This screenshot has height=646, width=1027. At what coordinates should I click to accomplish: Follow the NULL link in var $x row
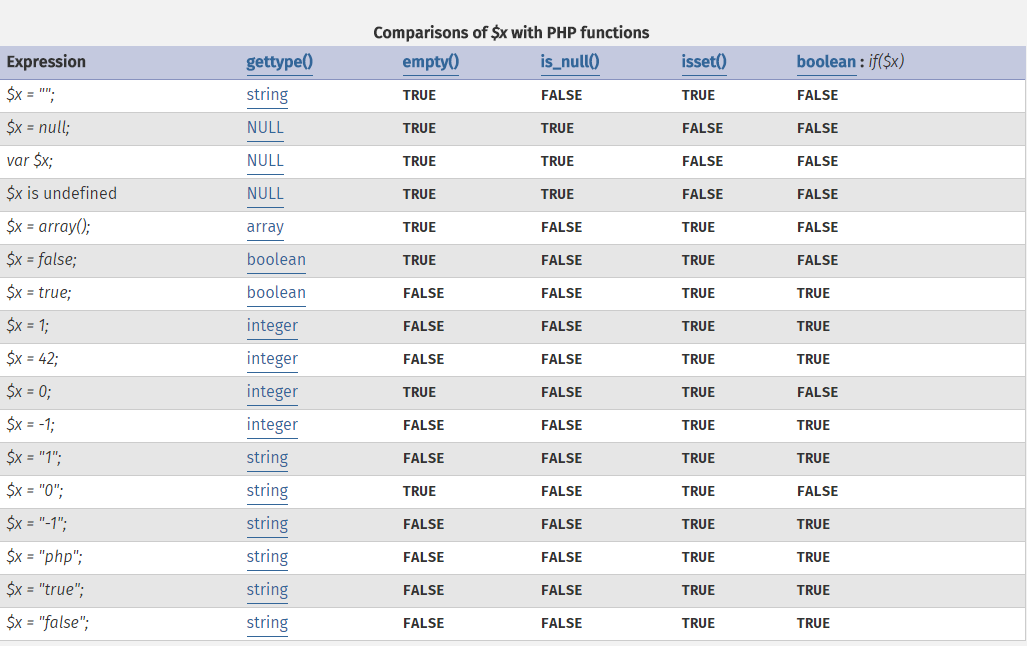pos(265,161)
